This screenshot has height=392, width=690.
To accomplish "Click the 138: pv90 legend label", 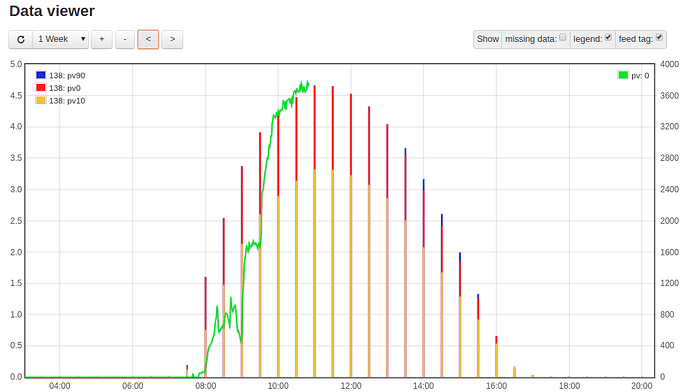I will pos(67,76).
